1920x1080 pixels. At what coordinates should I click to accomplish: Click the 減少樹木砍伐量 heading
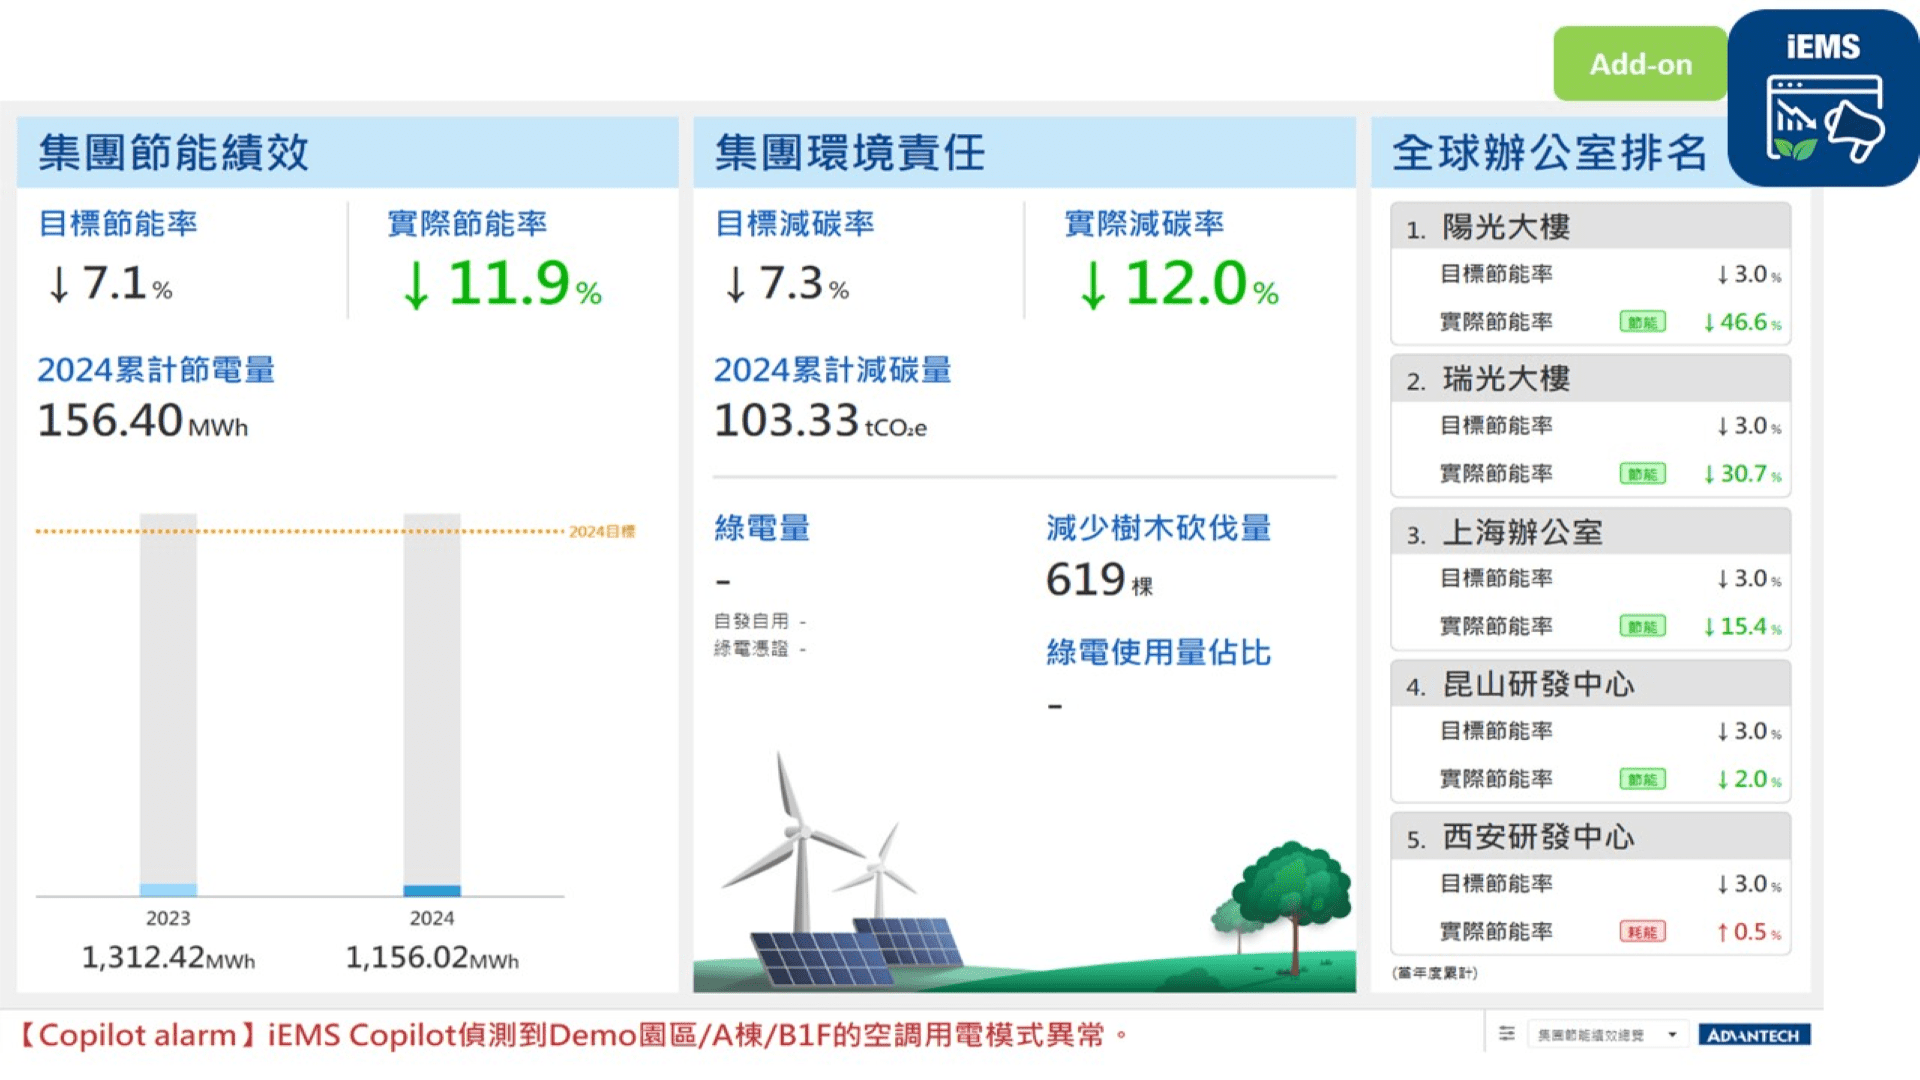click(x=1159, y=528)
